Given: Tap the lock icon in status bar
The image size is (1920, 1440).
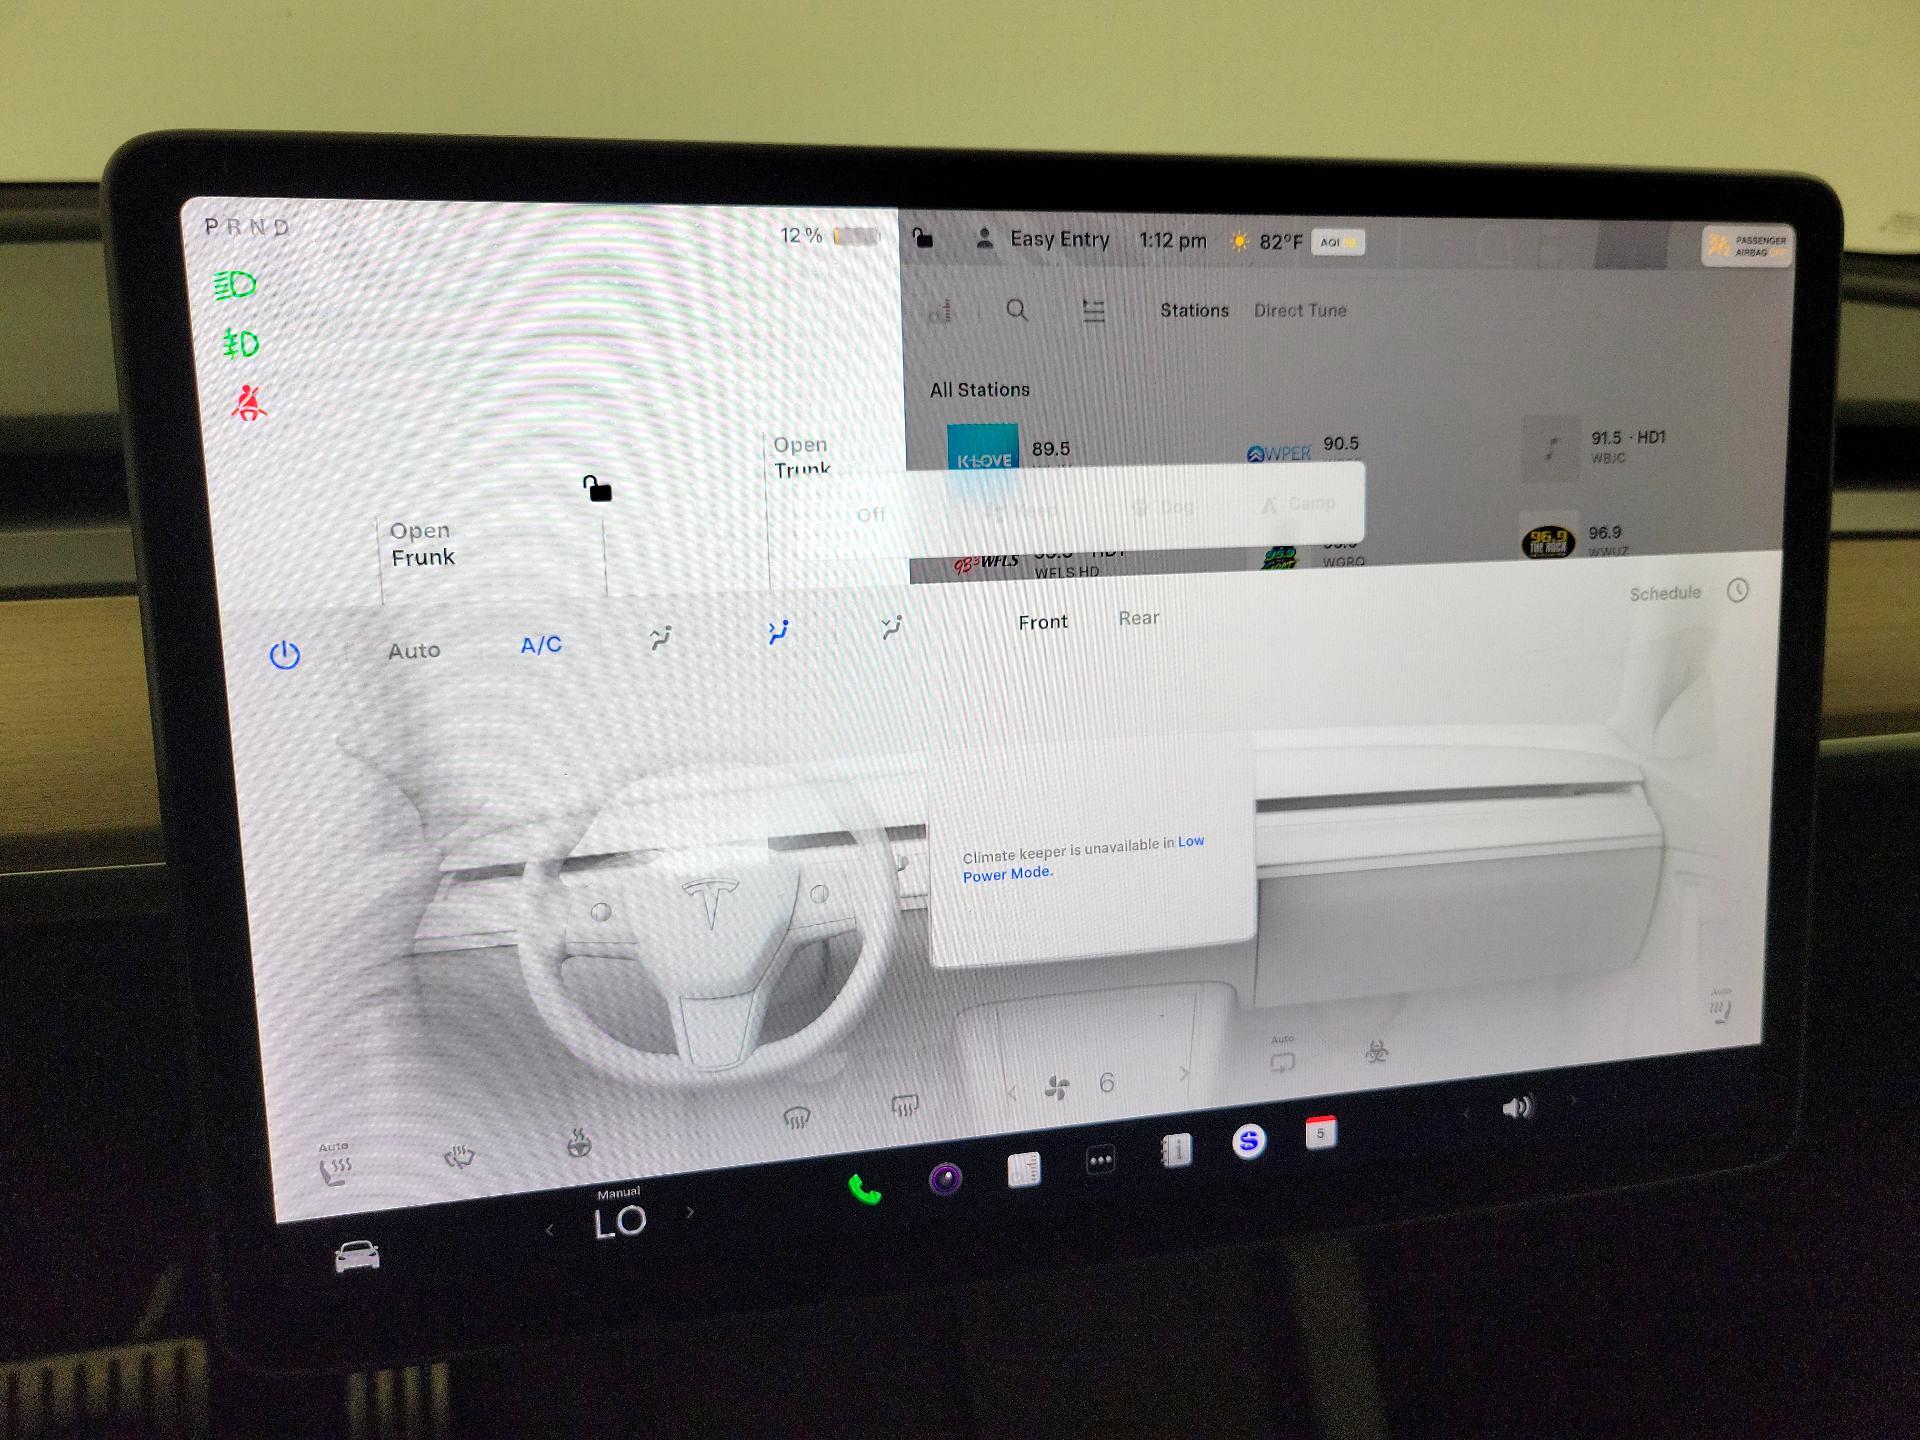Looking at the screenshot, I should click(923, 238).
